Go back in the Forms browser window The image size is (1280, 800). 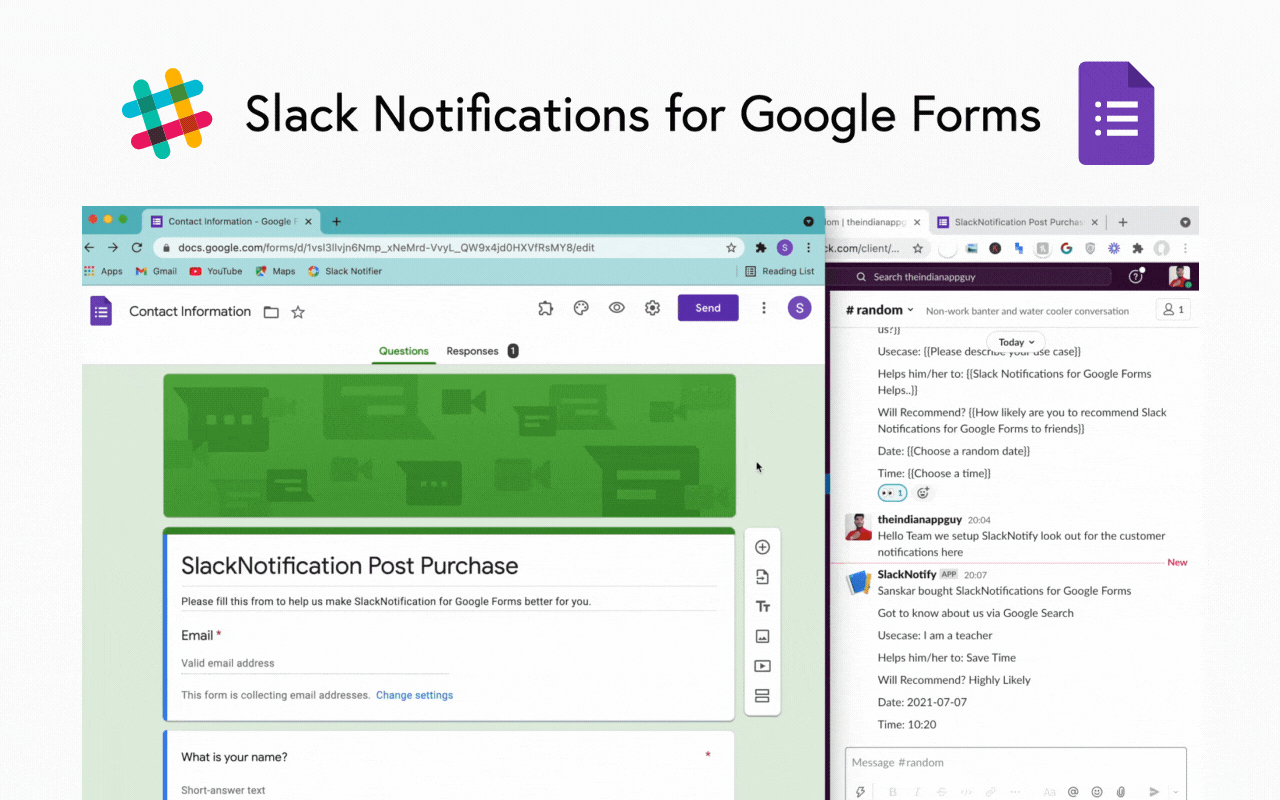click(x=90, y=247)
